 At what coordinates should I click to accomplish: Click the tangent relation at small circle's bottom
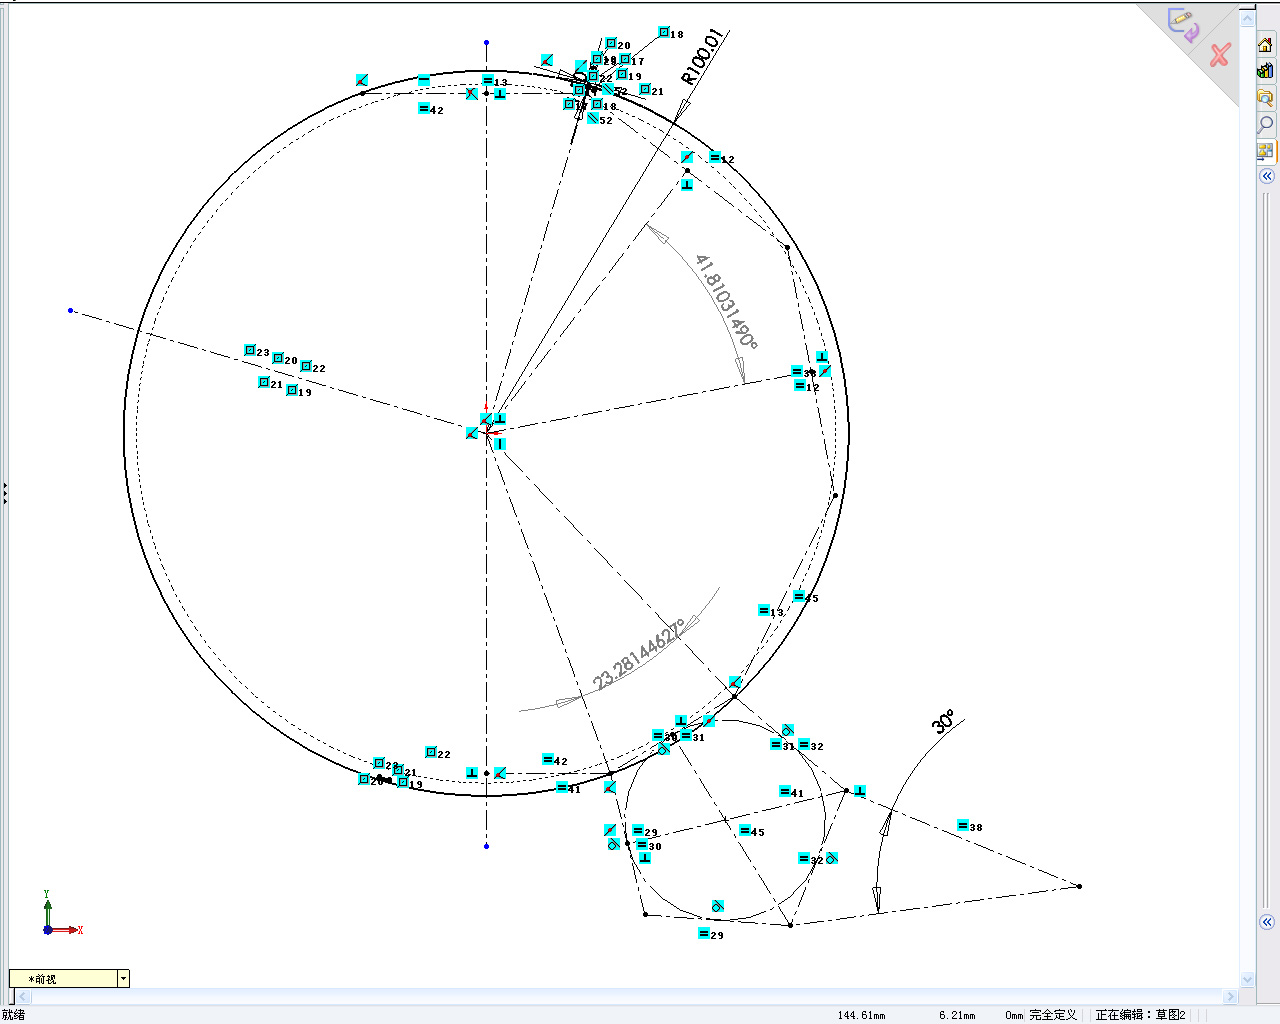coord(717,906)
